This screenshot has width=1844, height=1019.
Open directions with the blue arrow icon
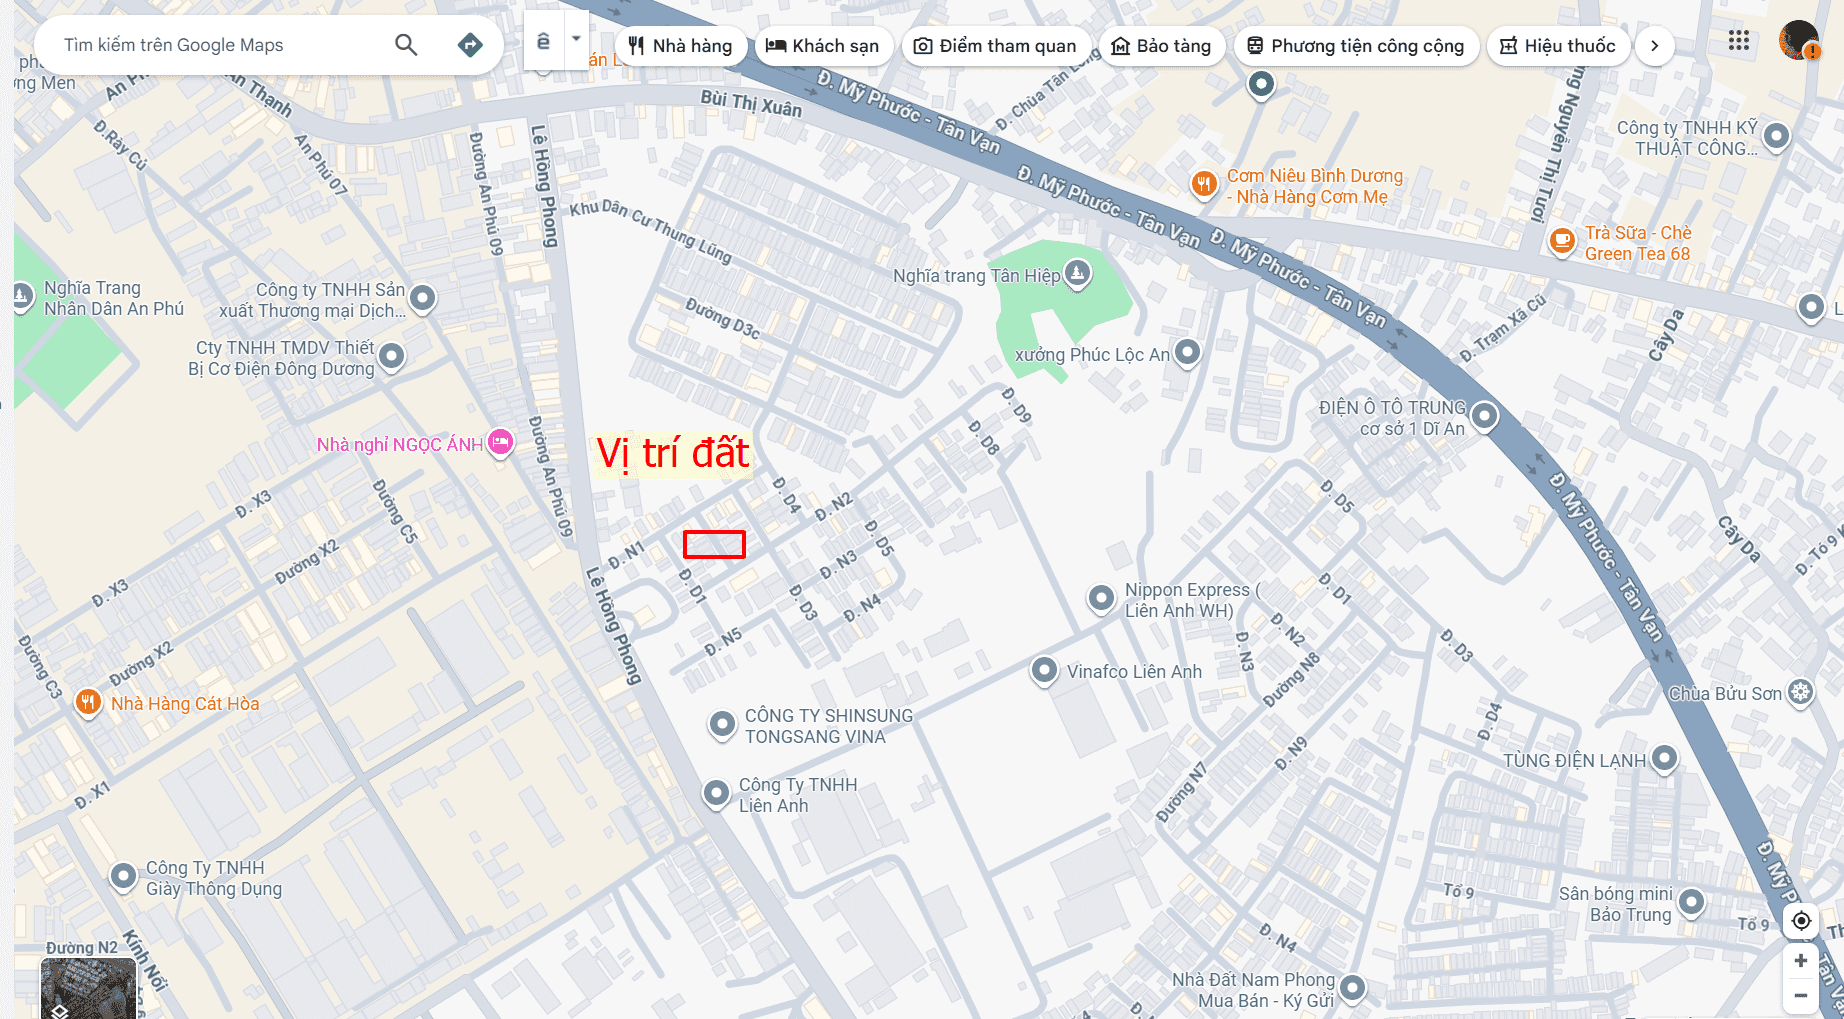click(x=470, y=44)
